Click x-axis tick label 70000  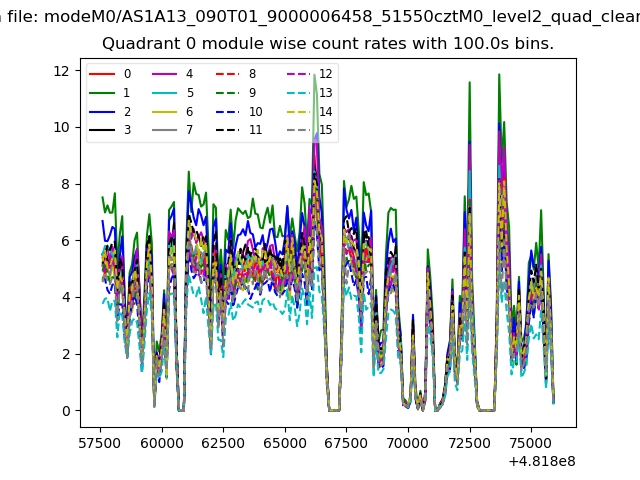point(408,443)
